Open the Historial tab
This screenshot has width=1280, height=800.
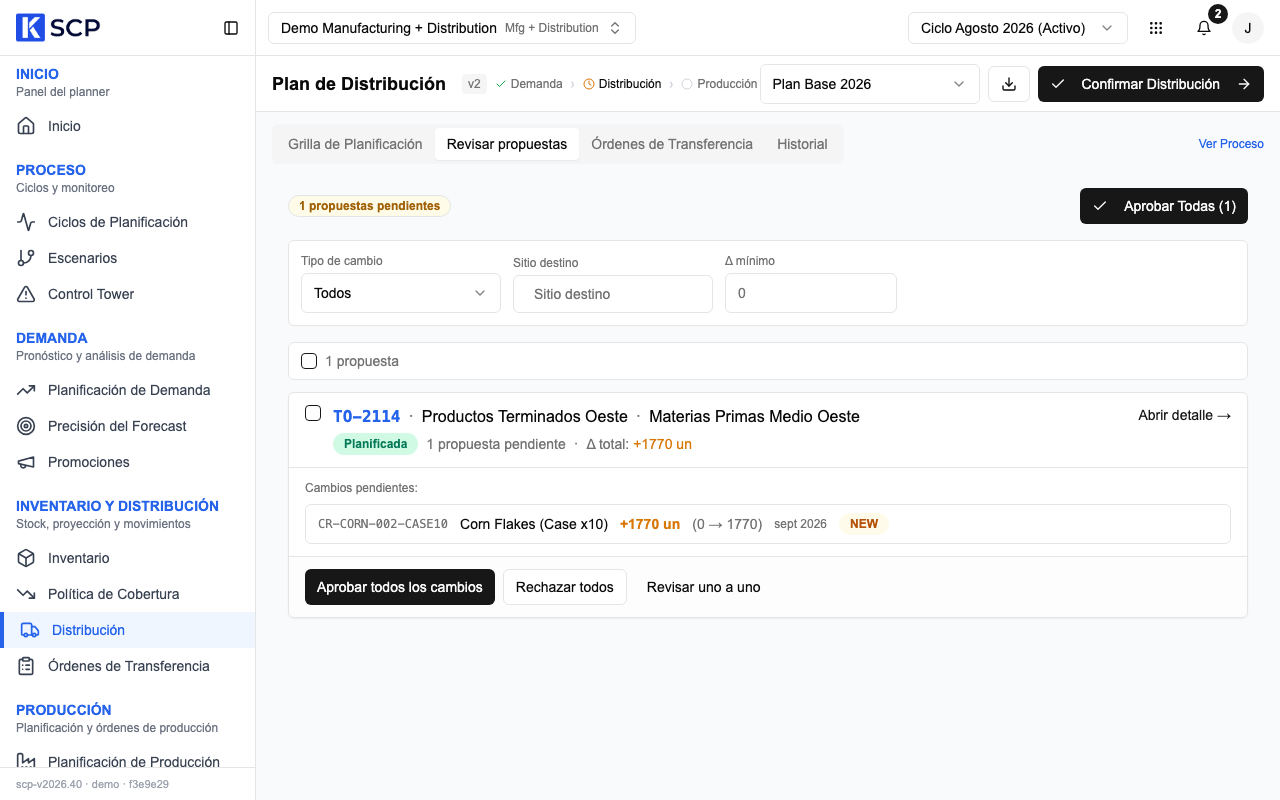pyautogui.click(x=802, y=144)
